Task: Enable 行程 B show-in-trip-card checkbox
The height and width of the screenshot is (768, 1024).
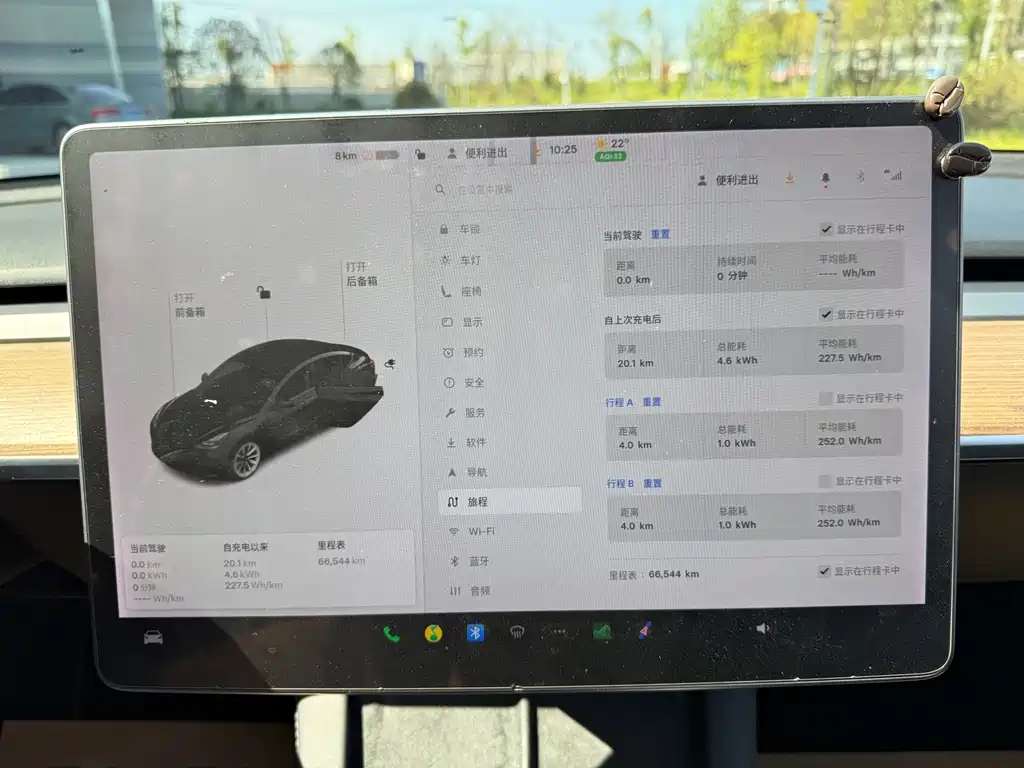Action: pyautogui.click(x=825, y=481)
